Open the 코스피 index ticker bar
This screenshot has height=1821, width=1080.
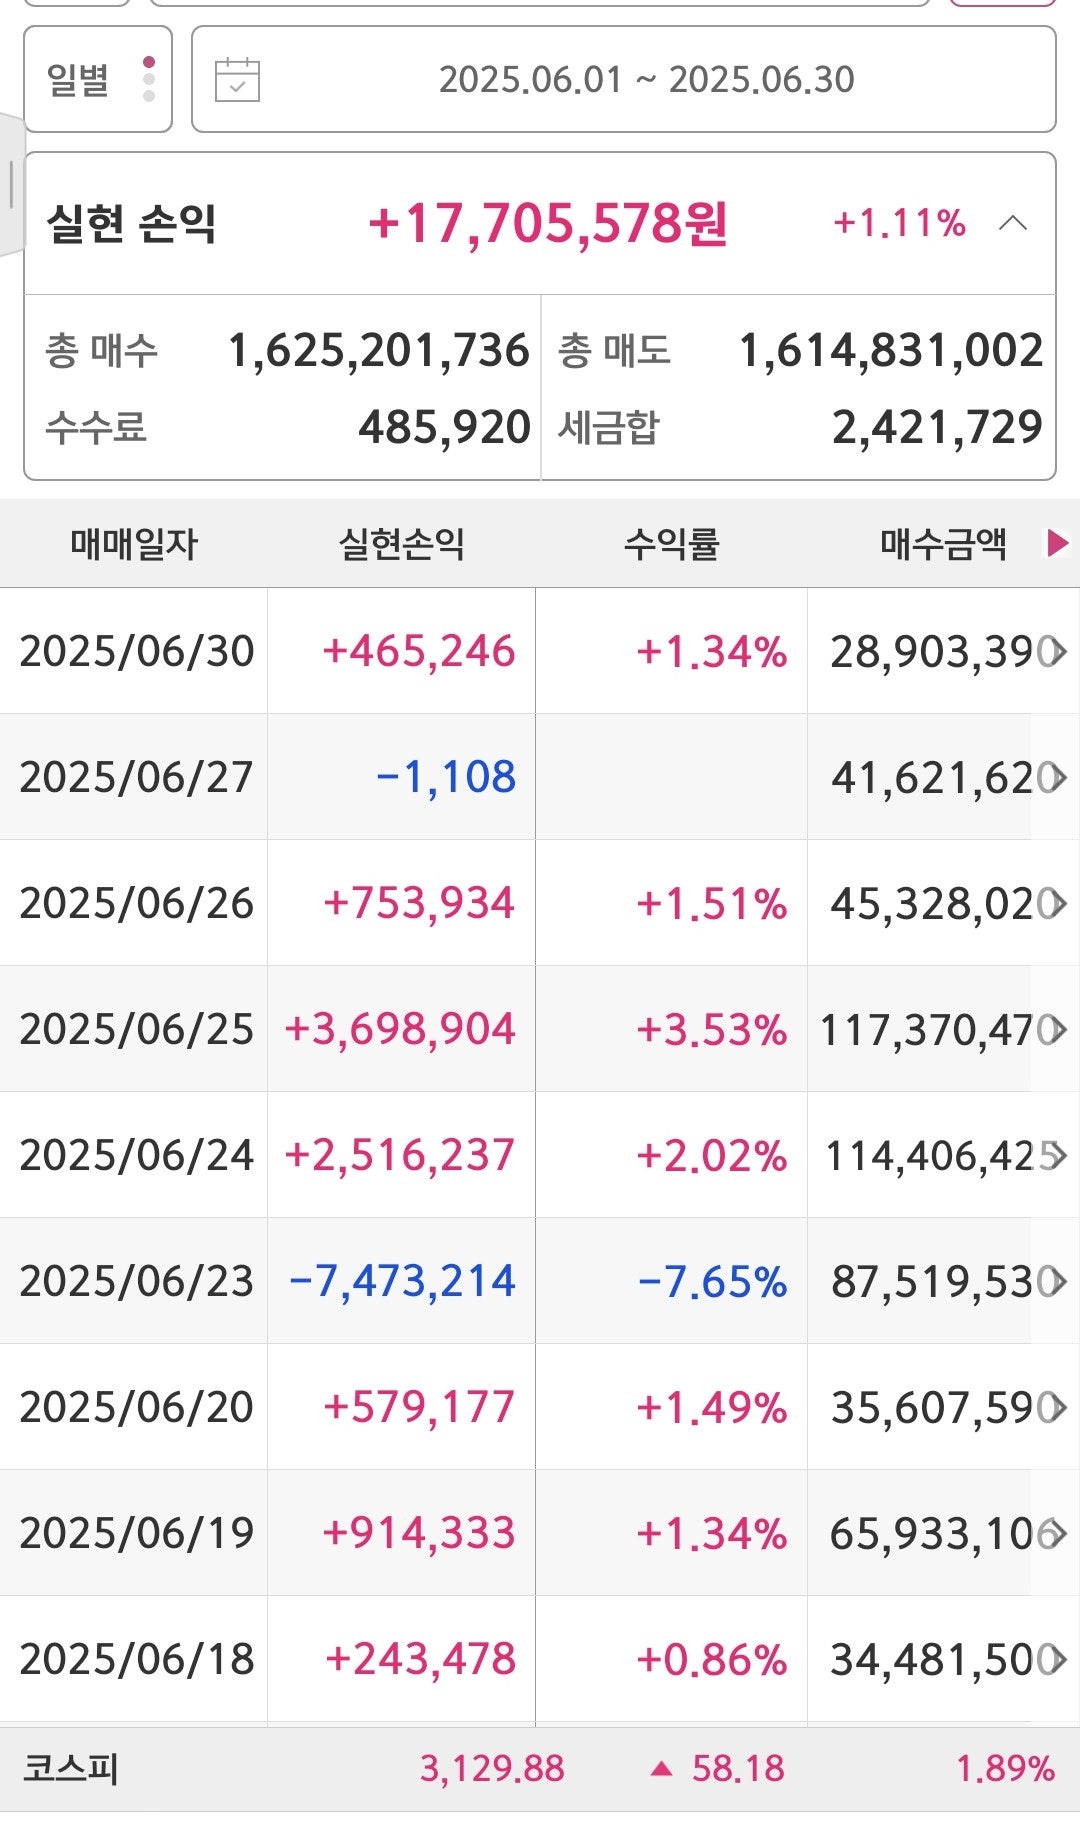(x=540, y=1768)
